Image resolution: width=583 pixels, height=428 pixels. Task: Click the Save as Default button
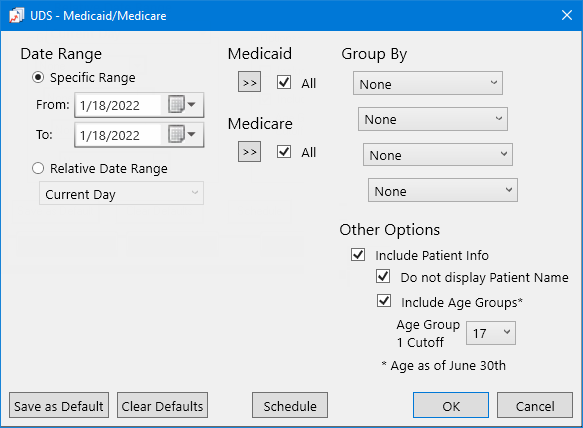click(x=59, y=405)
